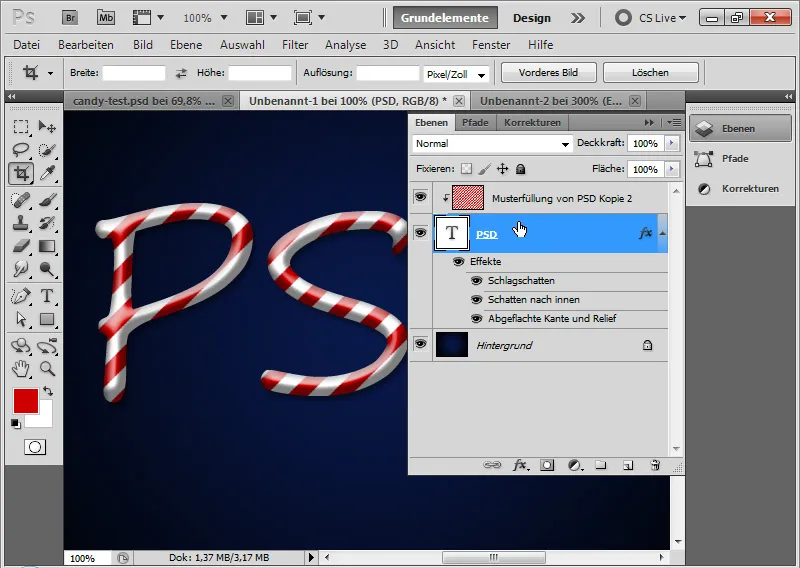
Task: Select the Blur tool
Action: point(21,269)
